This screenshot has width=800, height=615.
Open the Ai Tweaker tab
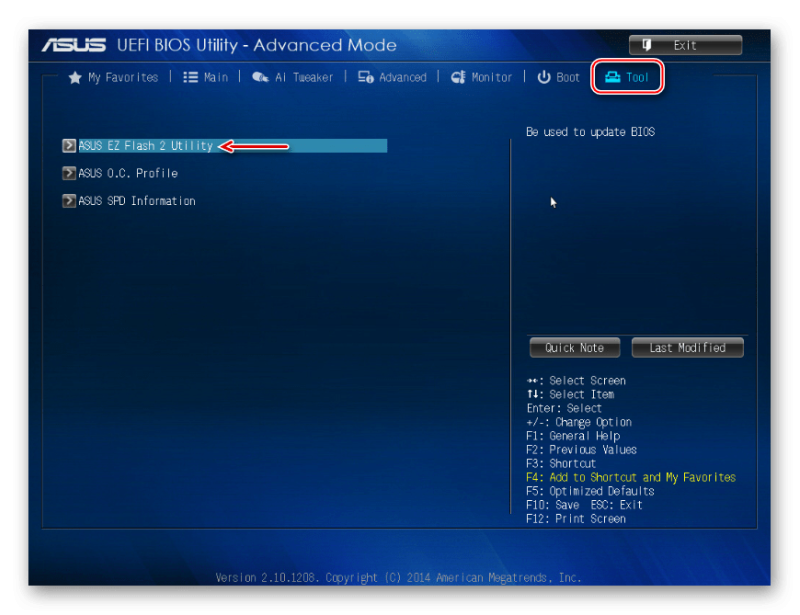pos(292,78)
